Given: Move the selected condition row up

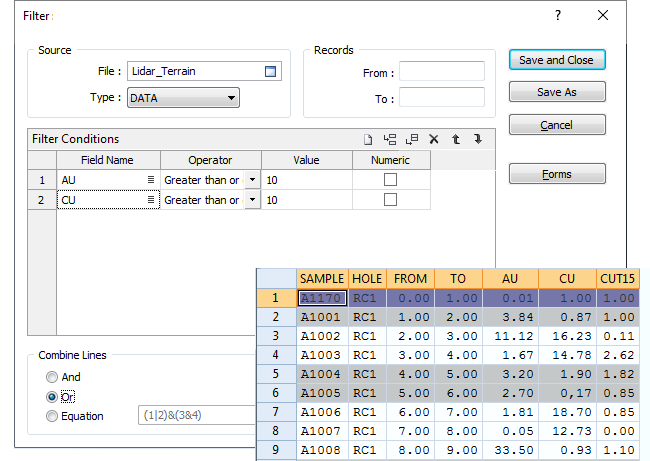Looking at the screenshot, I should (456, 140).
